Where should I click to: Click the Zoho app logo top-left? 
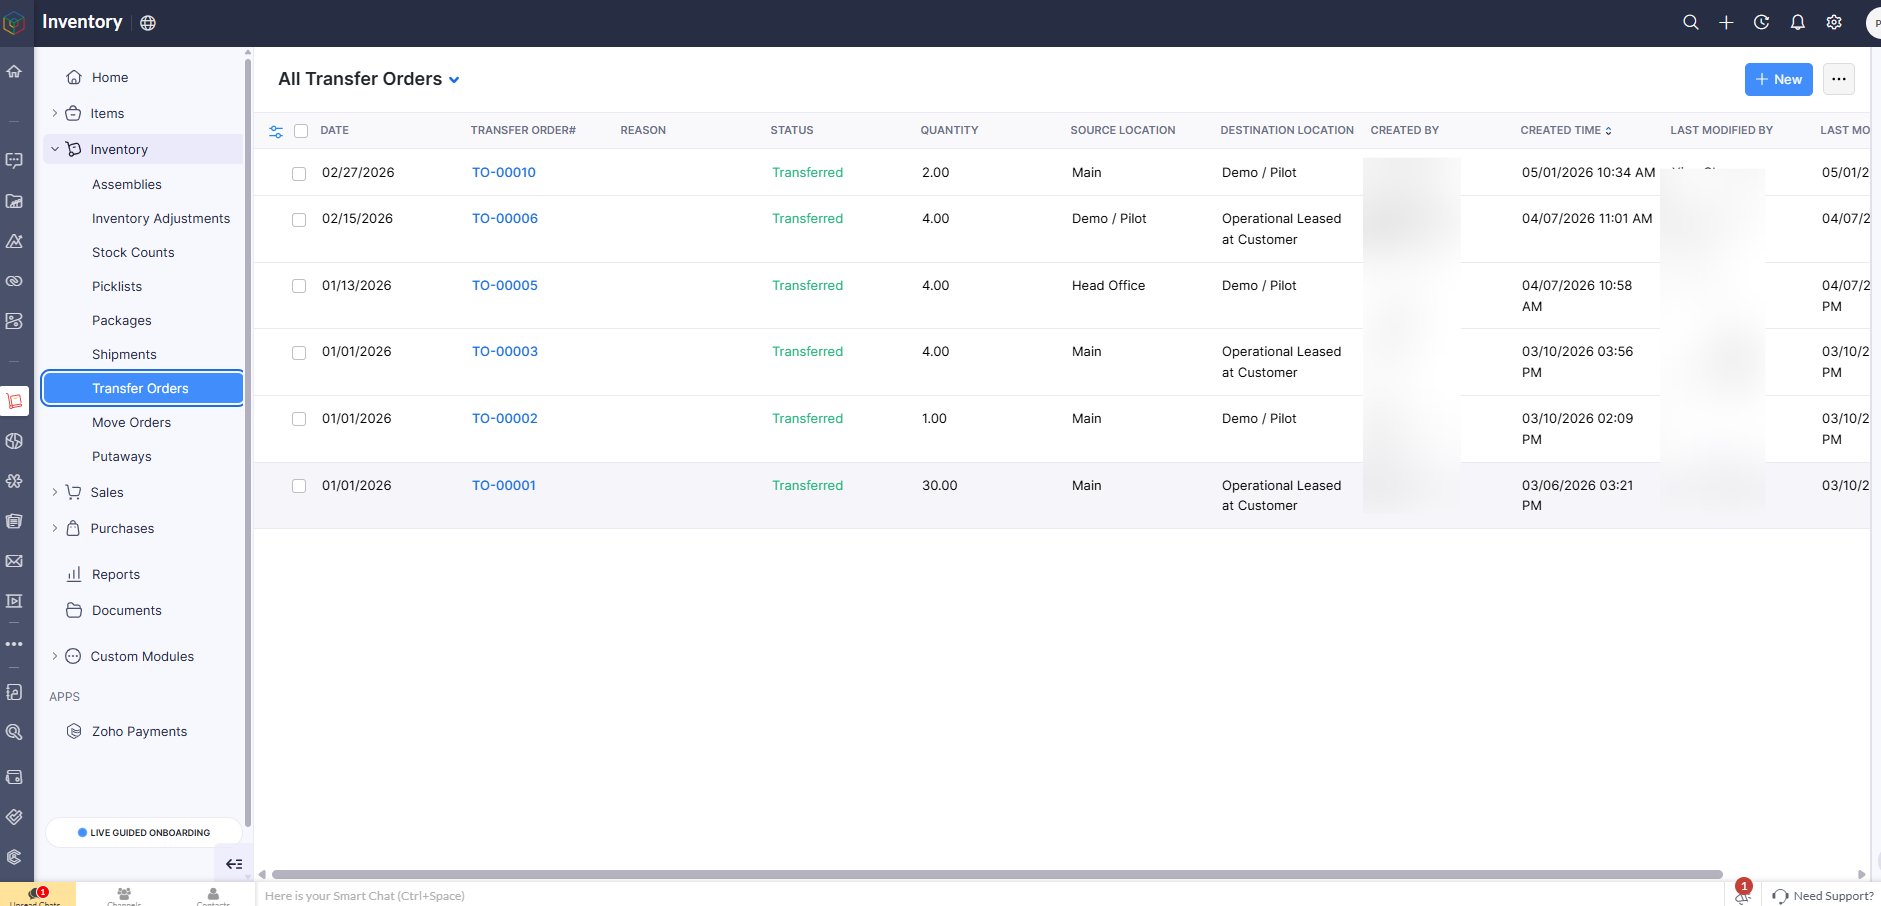[x=14, y=23]
